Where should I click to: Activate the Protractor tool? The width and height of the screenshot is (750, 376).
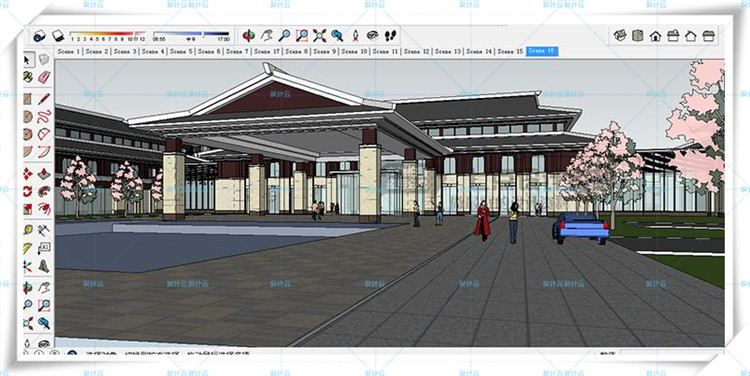28,248
